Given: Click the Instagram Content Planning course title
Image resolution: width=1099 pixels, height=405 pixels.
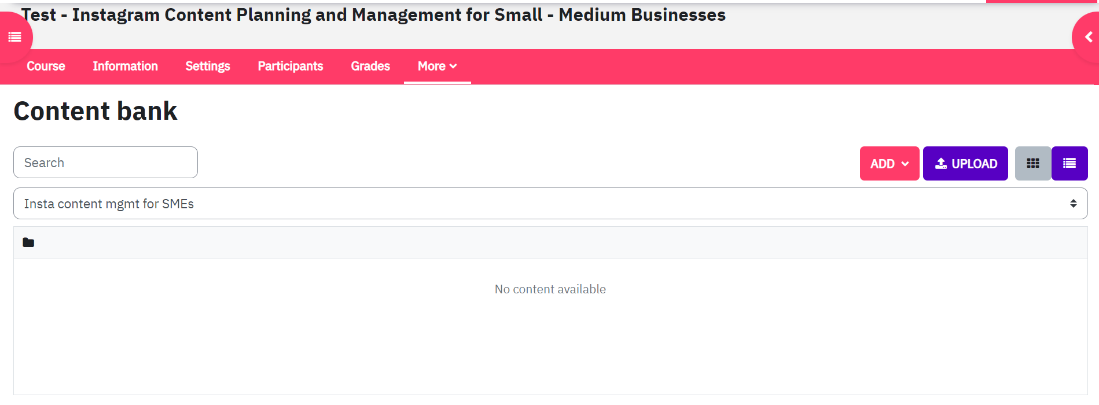Looking at the screenshot, I should click(374, 14).
